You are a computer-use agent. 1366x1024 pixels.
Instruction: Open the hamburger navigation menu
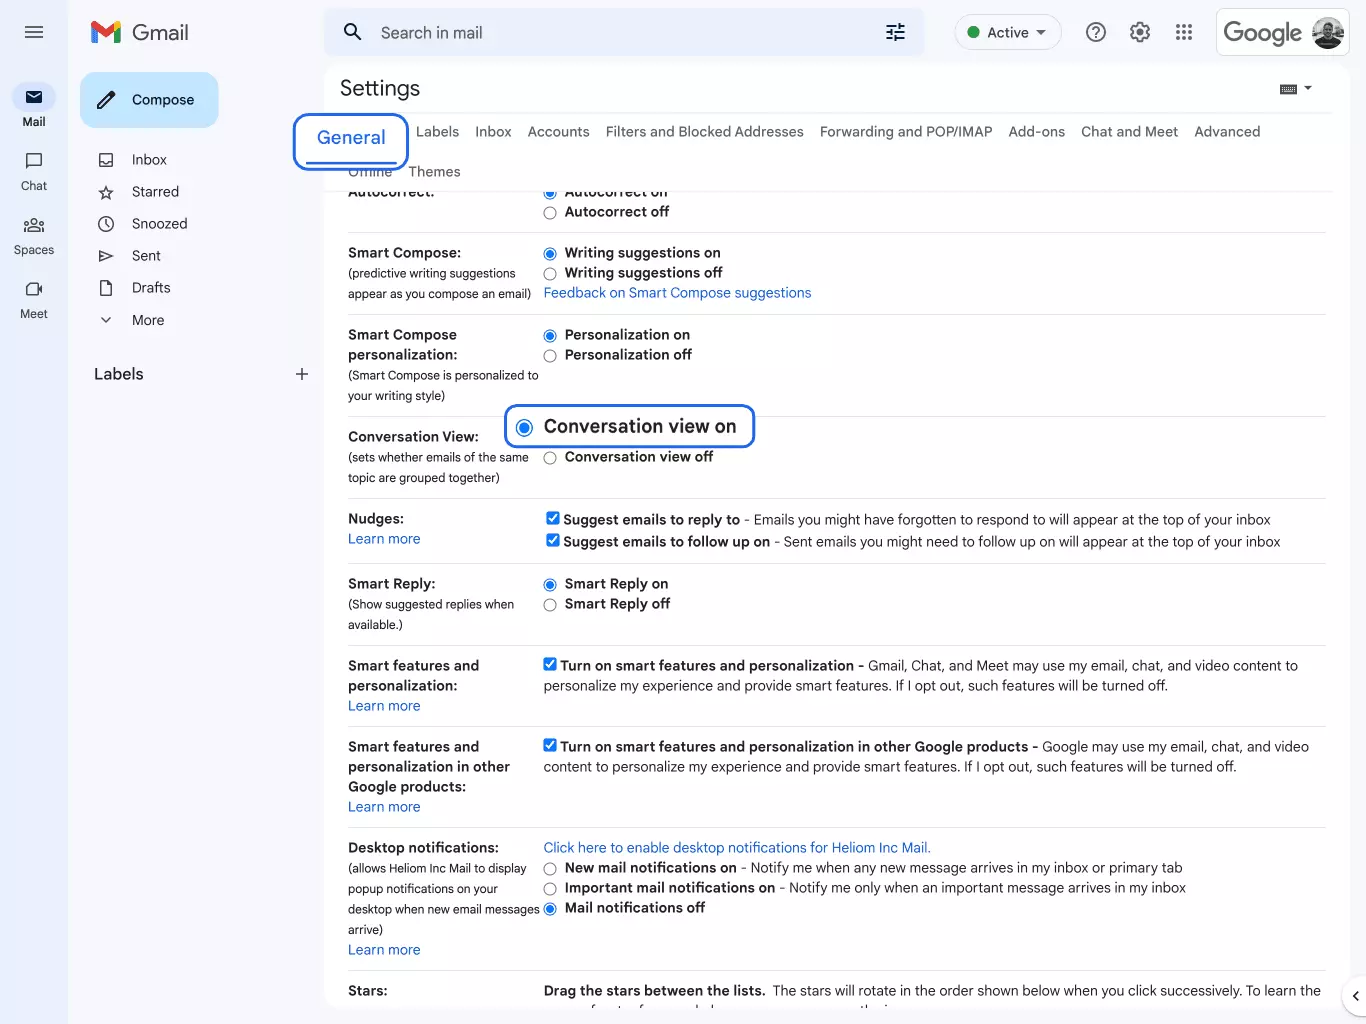coord(33,31)
